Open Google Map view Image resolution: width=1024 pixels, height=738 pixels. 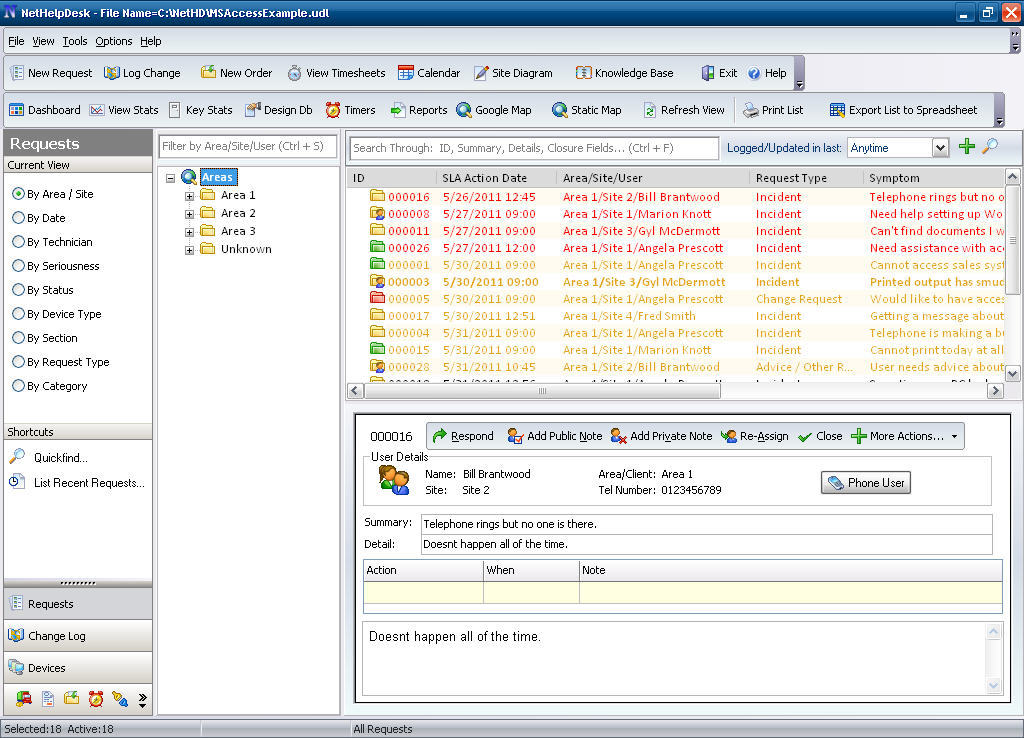click(x=494, y=110)
